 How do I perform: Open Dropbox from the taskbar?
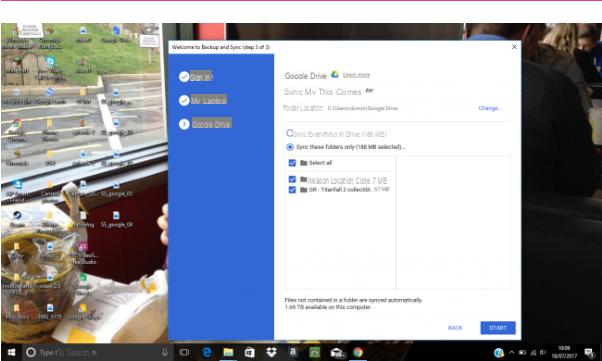pyautogui.click(x=271, y=352)
